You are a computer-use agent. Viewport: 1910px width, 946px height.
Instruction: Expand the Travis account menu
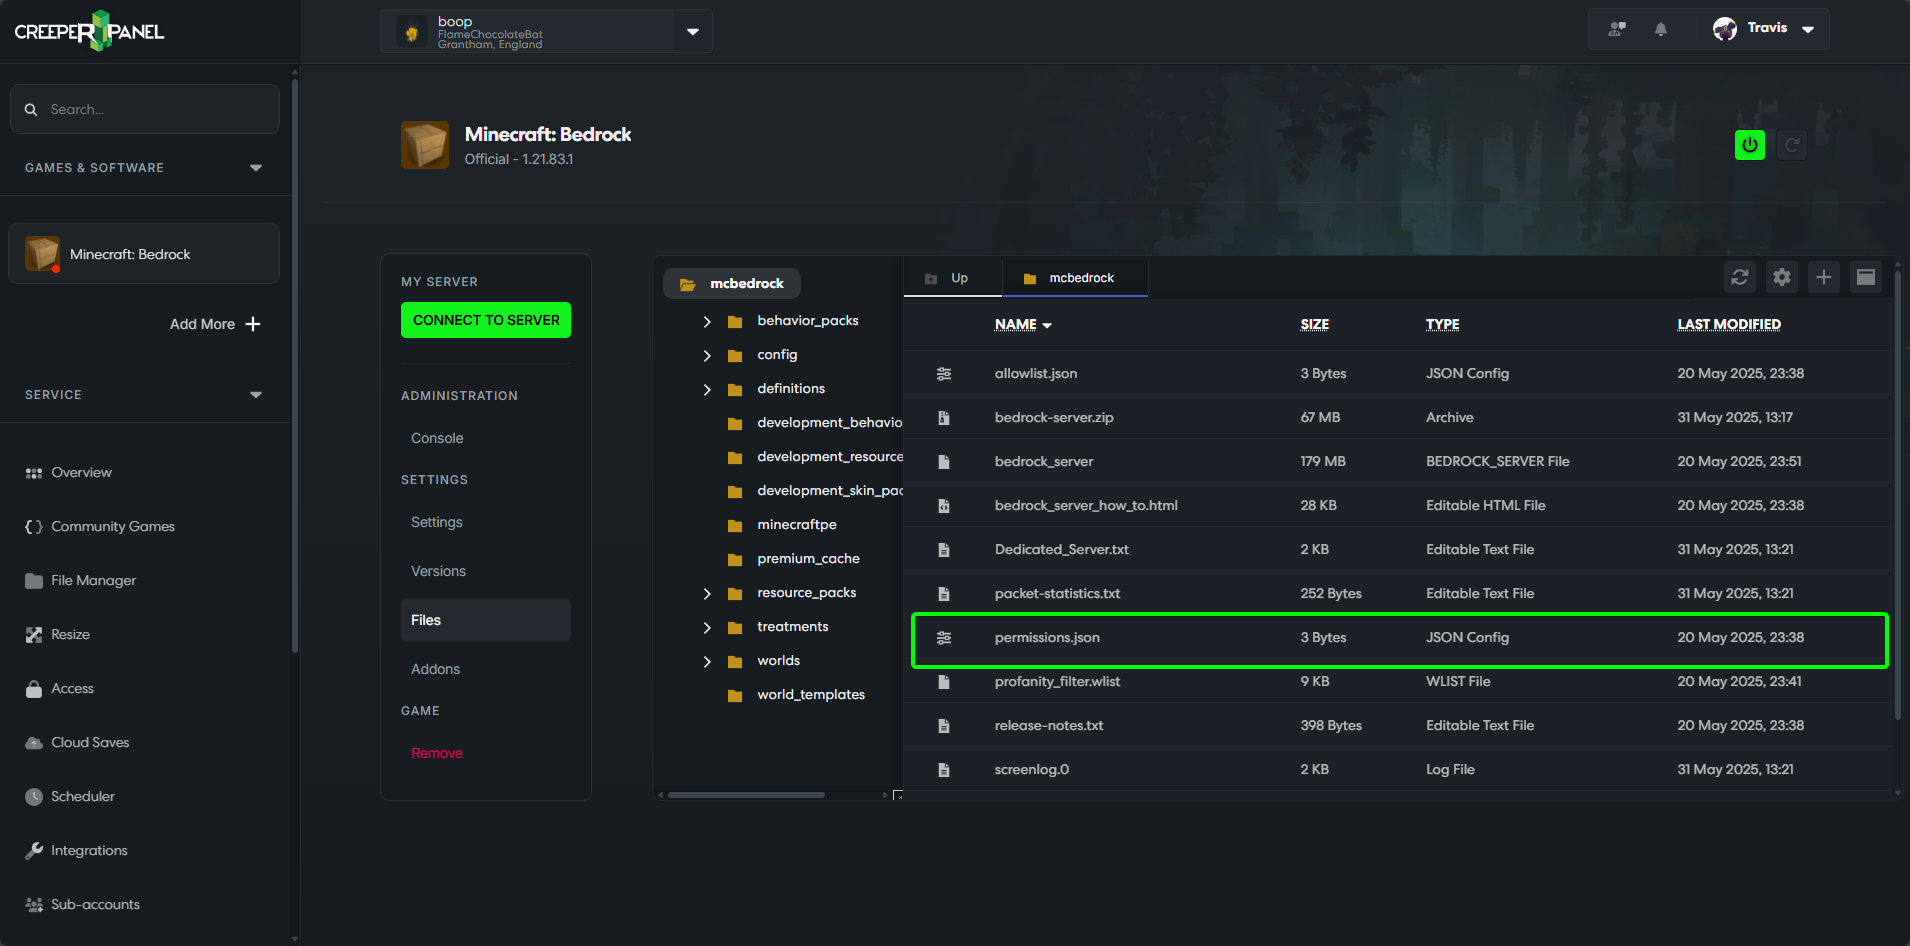click(1806, 29)
